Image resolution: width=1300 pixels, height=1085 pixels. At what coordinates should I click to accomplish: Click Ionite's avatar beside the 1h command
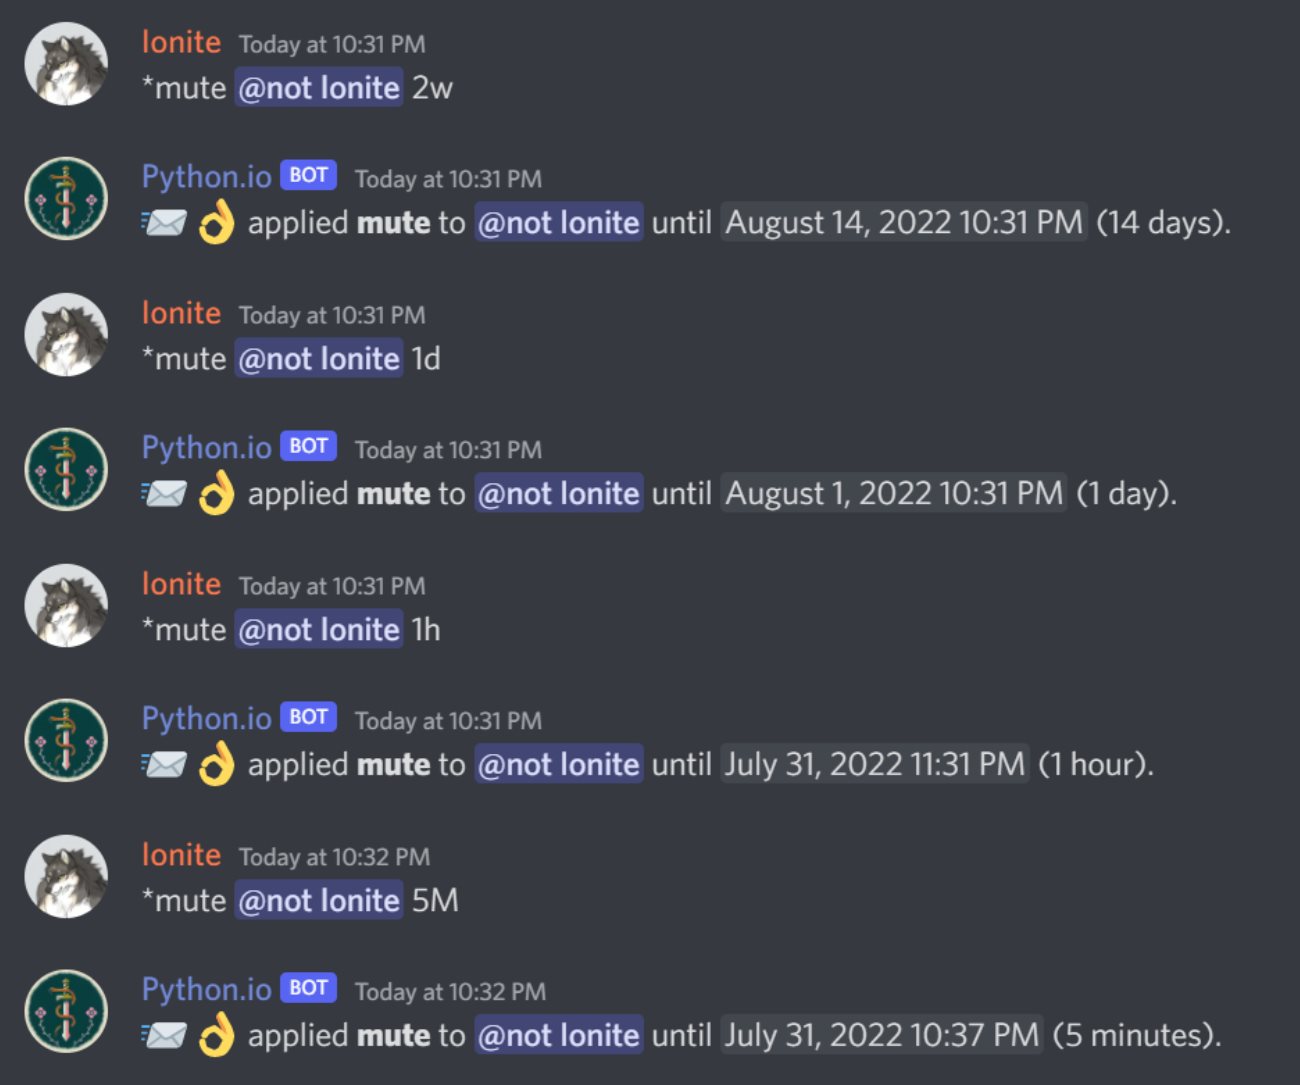click(65, 606)
